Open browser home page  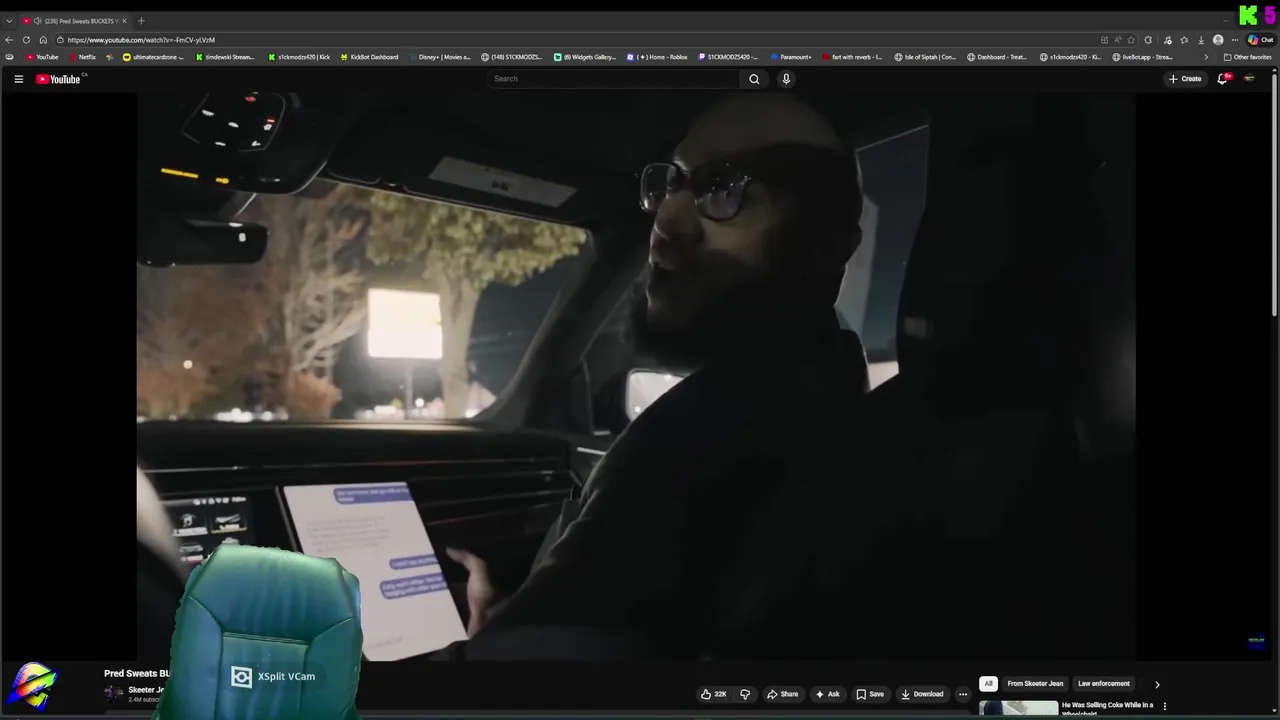pos(43,40)
